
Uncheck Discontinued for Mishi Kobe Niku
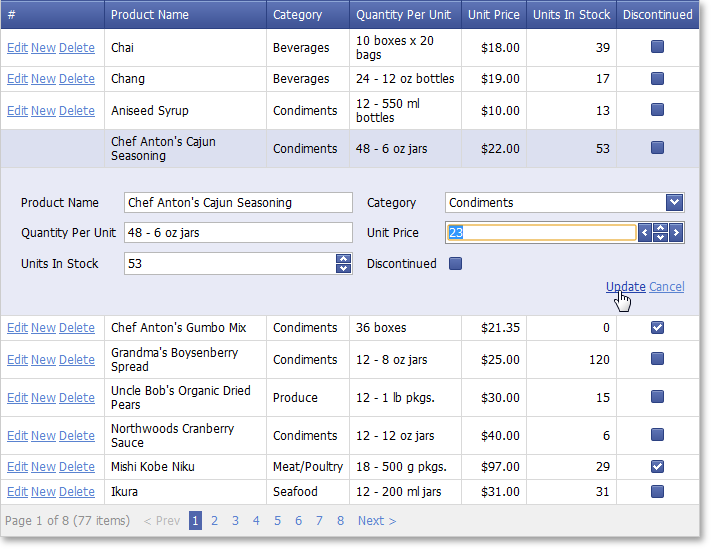pyautogui.click(x=657, y=466)
